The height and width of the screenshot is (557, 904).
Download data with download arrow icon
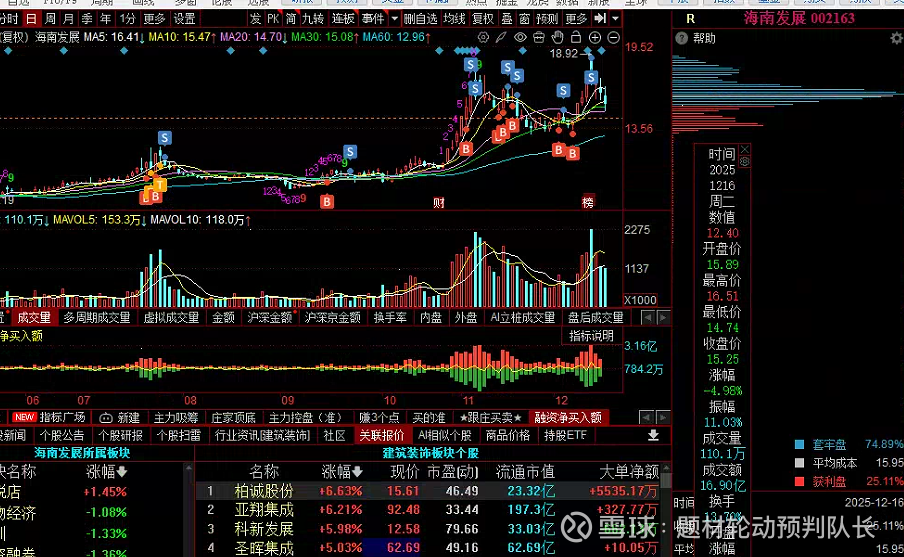[653, 435]
